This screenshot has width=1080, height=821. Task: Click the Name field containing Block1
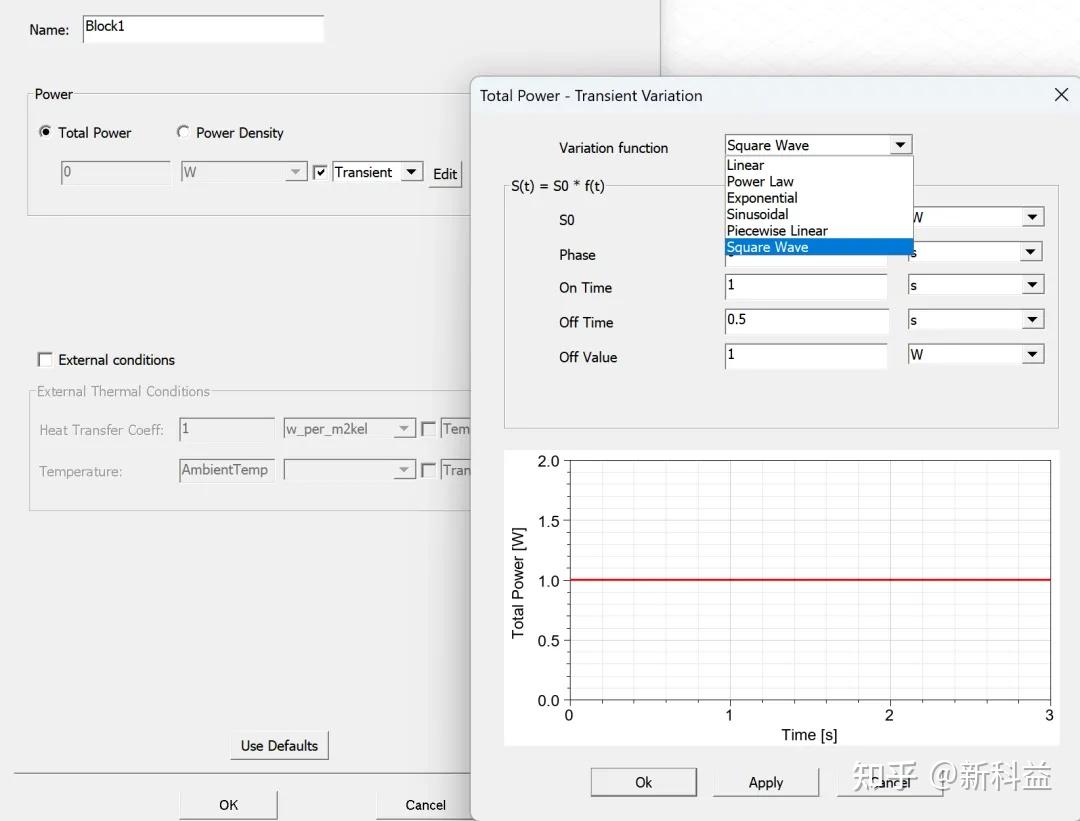(x=203, y=29)
